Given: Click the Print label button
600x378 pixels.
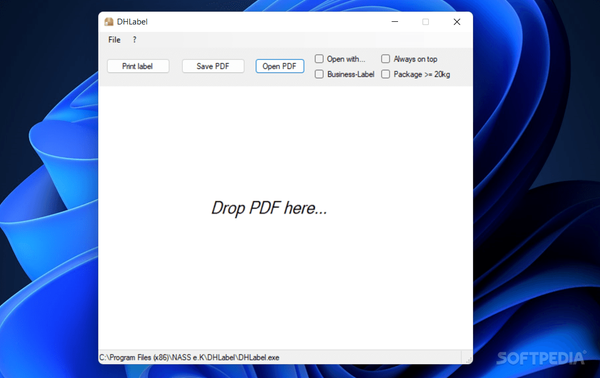Looking at the screenshot, I should [138, 66].
